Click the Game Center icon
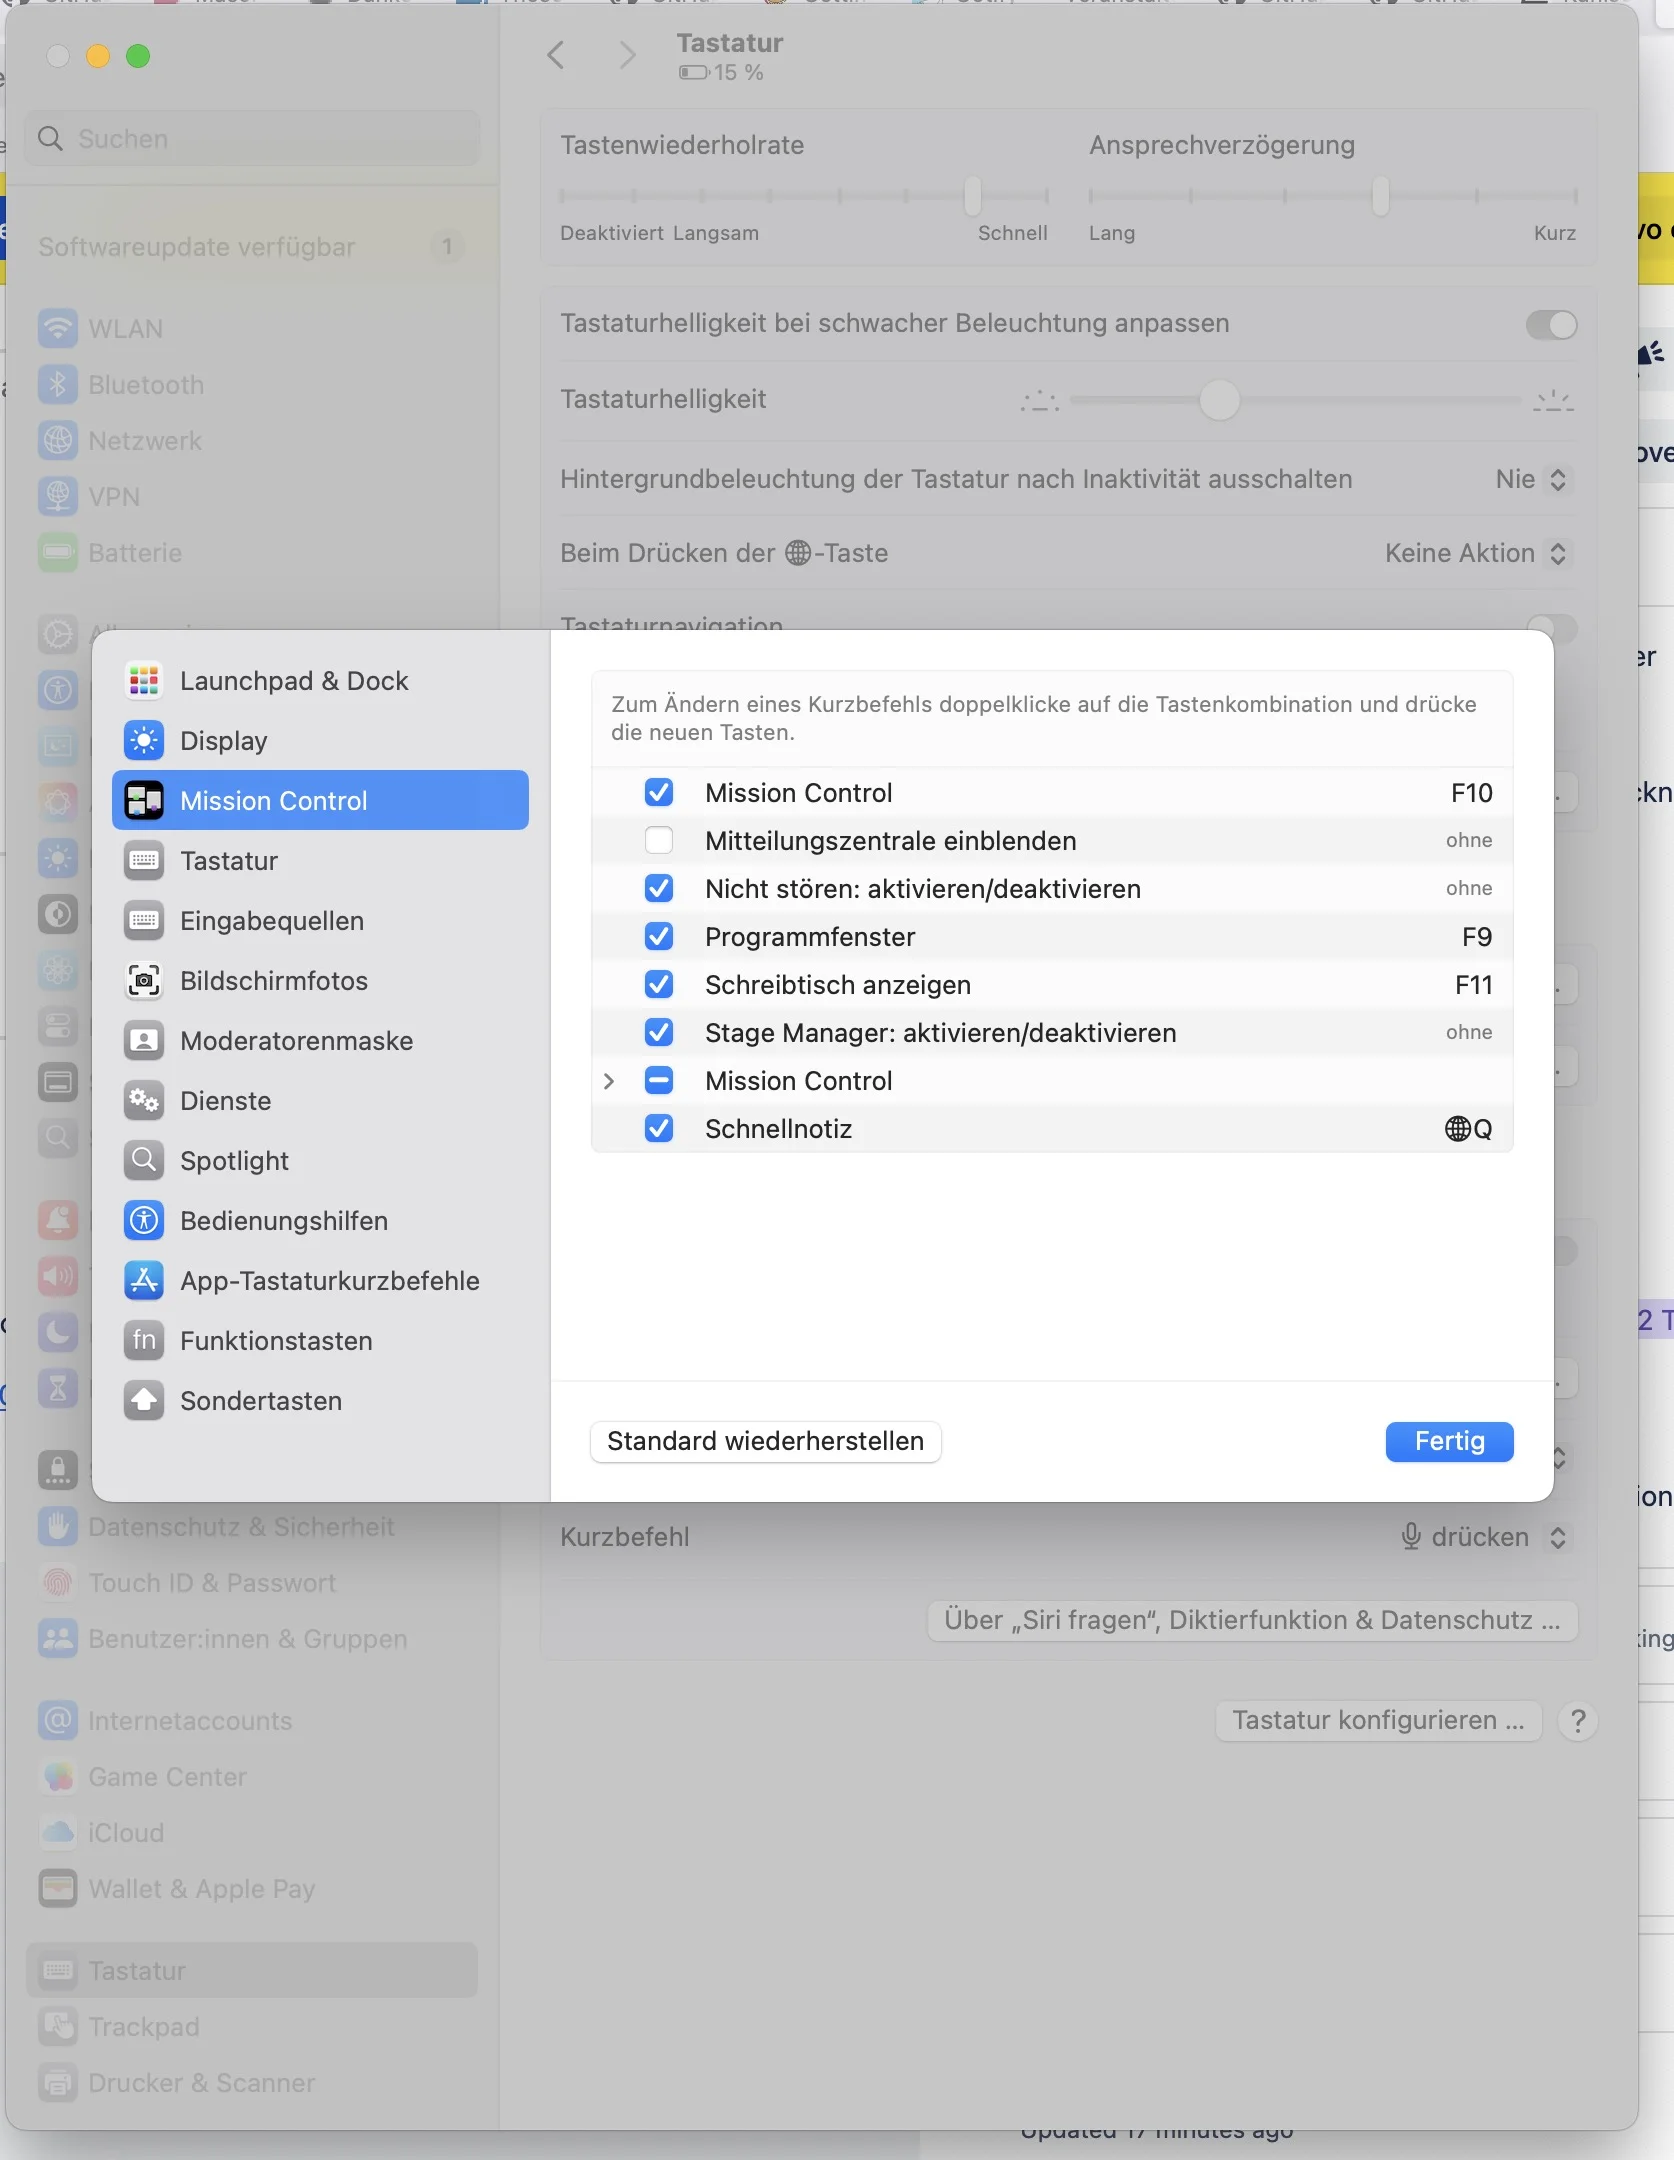 (58, 1777)
